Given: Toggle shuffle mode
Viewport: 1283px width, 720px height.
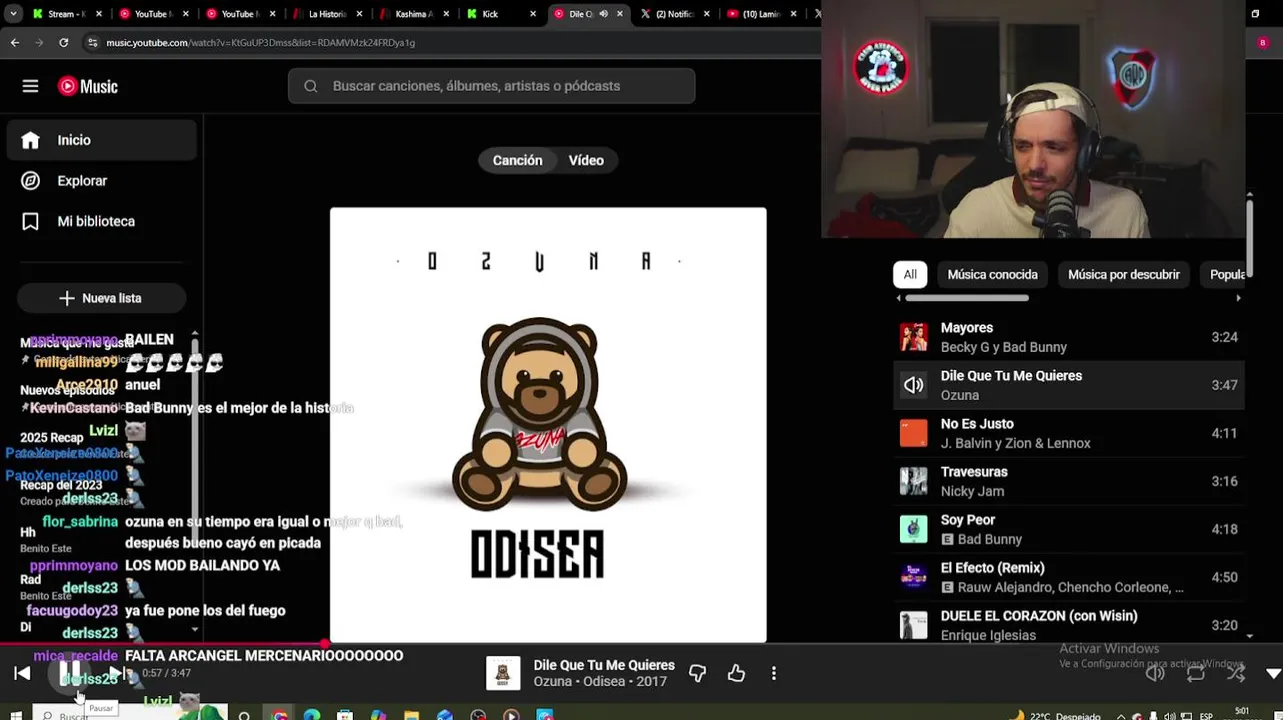Looking at the screenshot, I should pos(1236,673).
